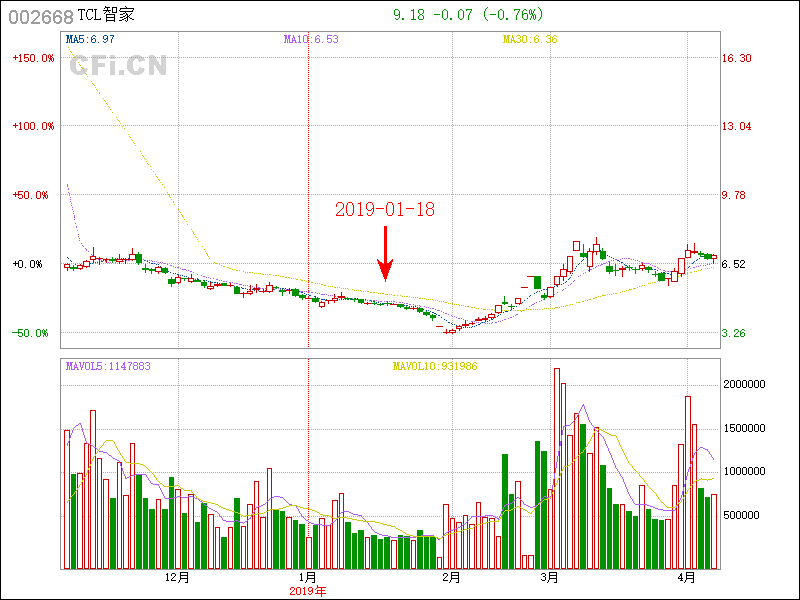Click the -50.0% percentage axis label
This screenshot has width=800, height=600.
coord(35,333)
